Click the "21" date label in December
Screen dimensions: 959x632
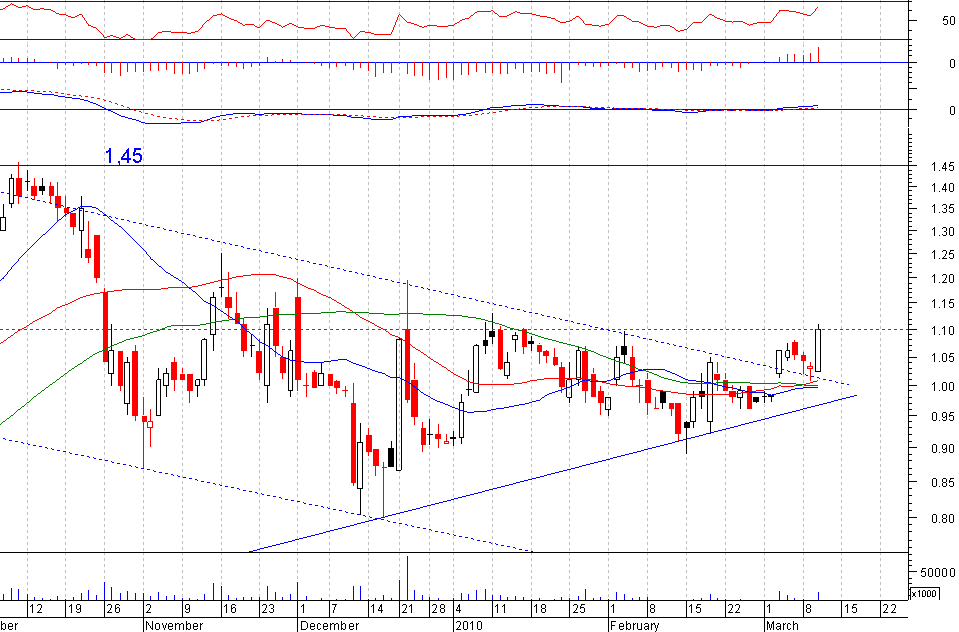click(407, 609)
